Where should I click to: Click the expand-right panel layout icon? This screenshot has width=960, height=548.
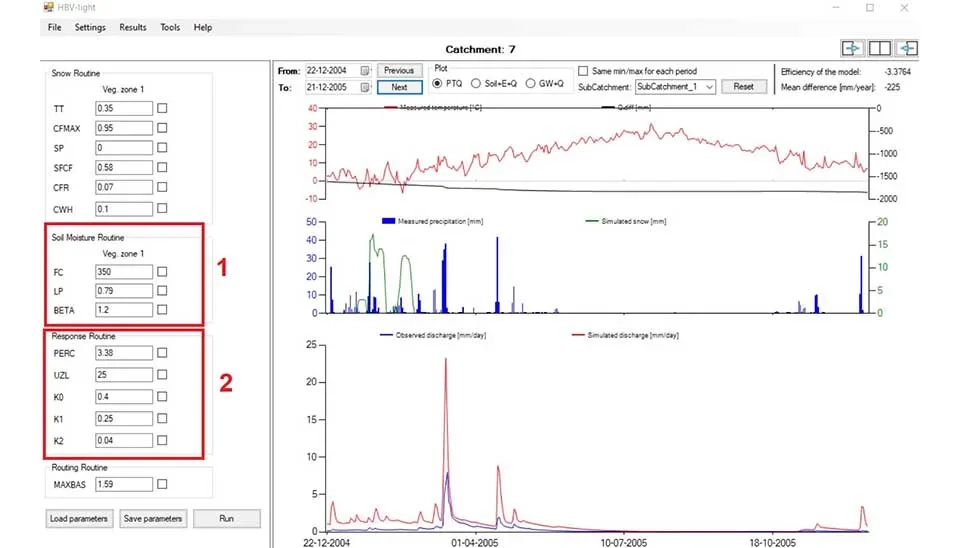[x=852, y=48]
